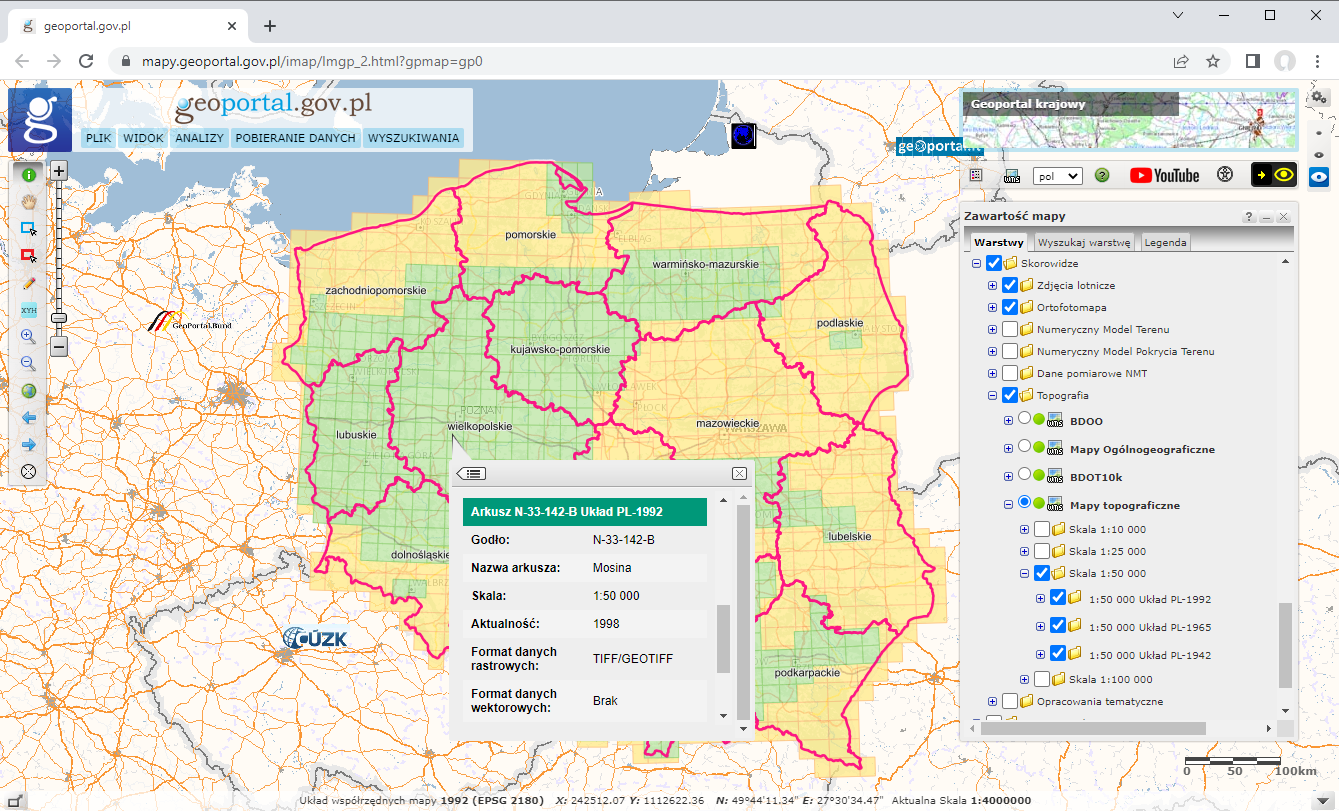Click the green help question mark icon
The height and width of the screenshot is (811, 1339).
tap(1101, 175)
